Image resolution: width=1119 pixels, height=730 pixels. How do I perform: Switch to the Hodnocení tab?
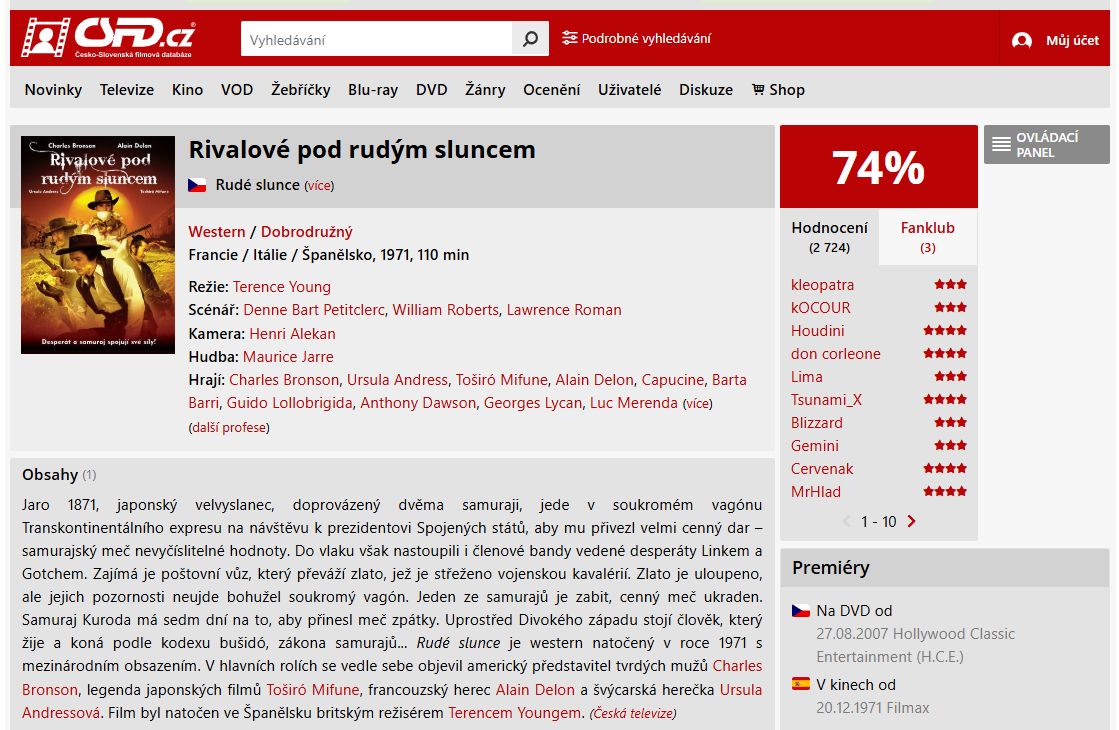tap(829, 237)
